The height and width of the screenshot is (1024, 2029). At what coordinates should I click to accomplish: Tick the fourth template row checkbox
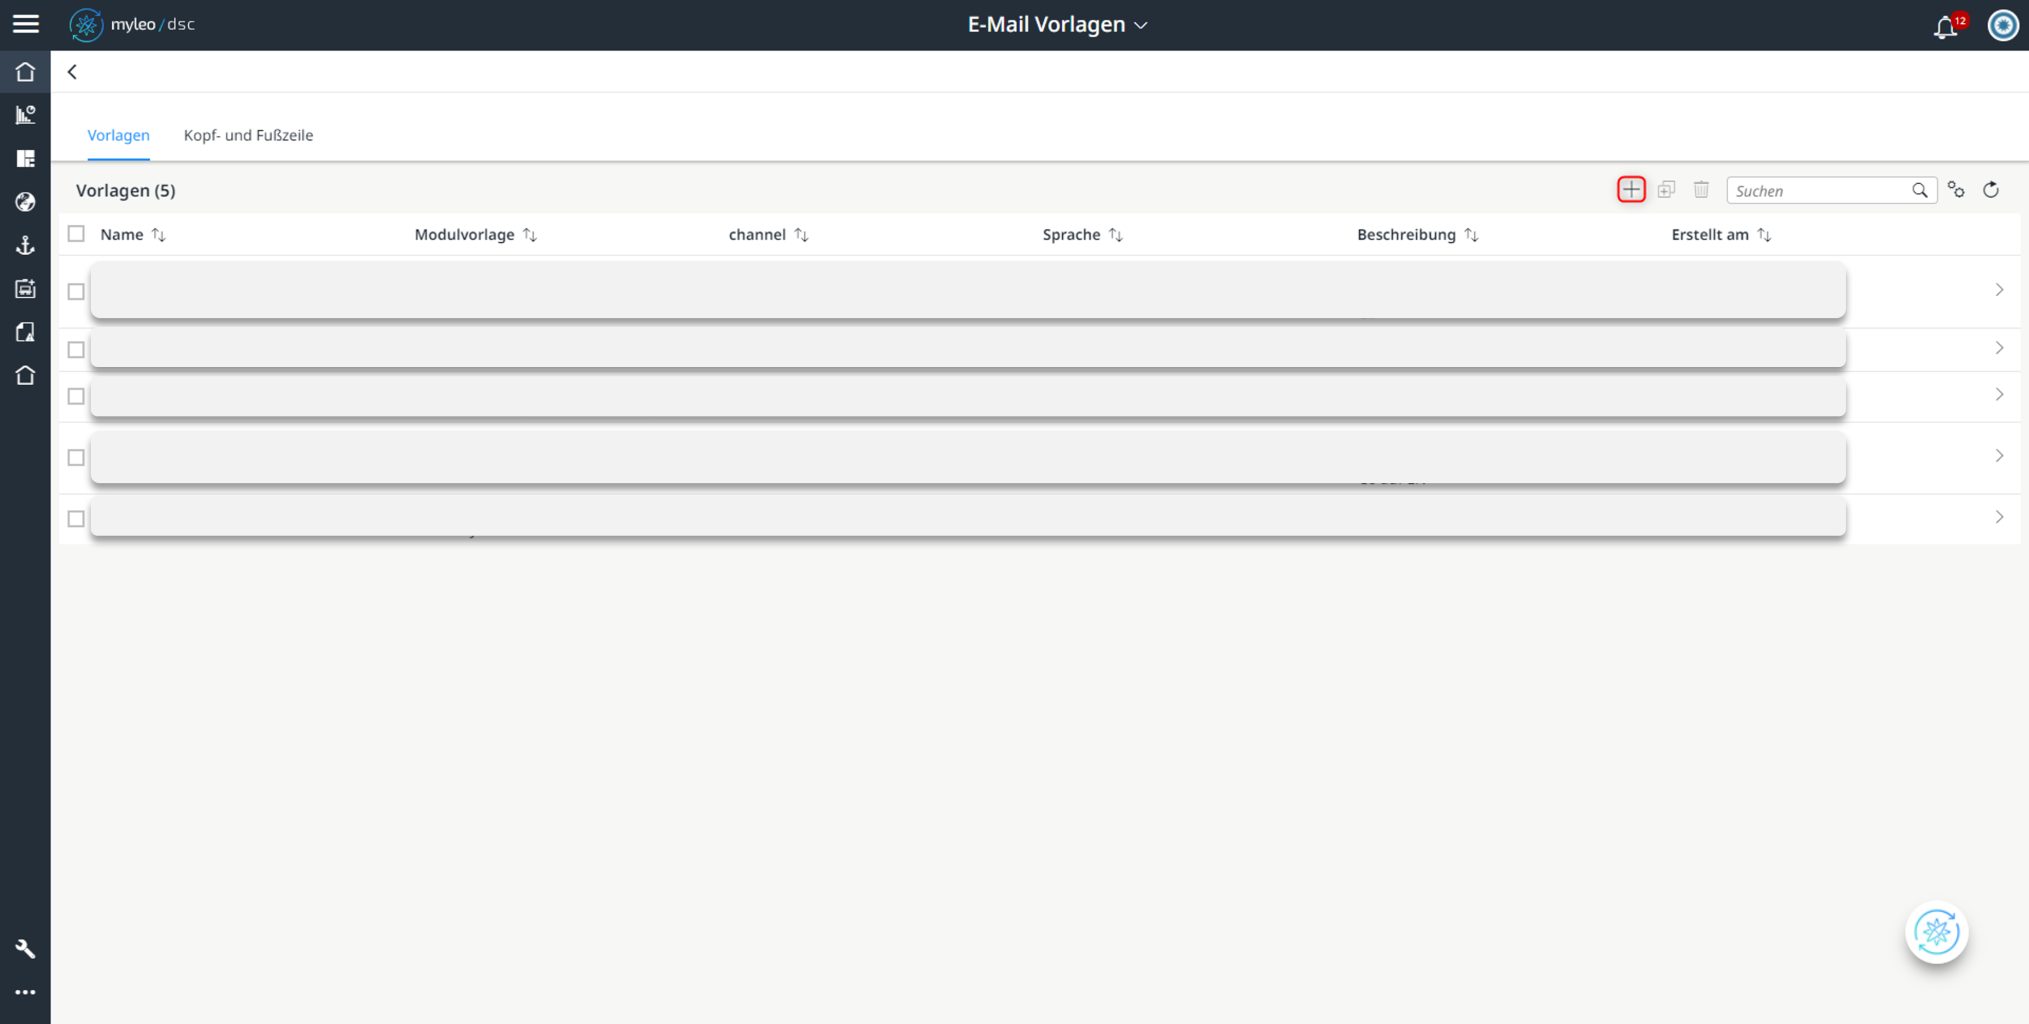tap(76, 458)
